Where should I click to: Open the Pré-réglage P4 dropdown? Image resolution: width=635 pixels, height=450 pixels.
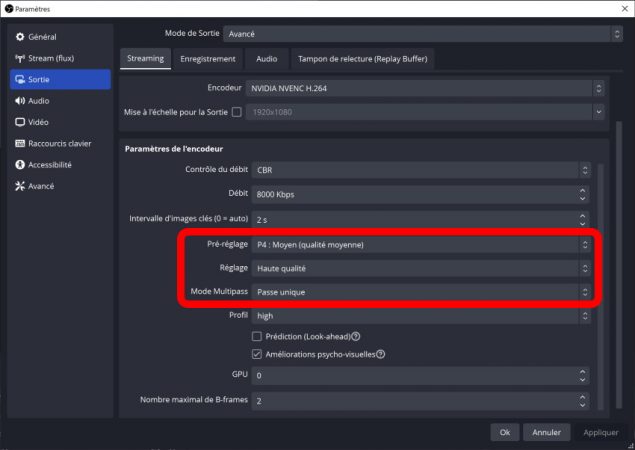pos(421,245)
